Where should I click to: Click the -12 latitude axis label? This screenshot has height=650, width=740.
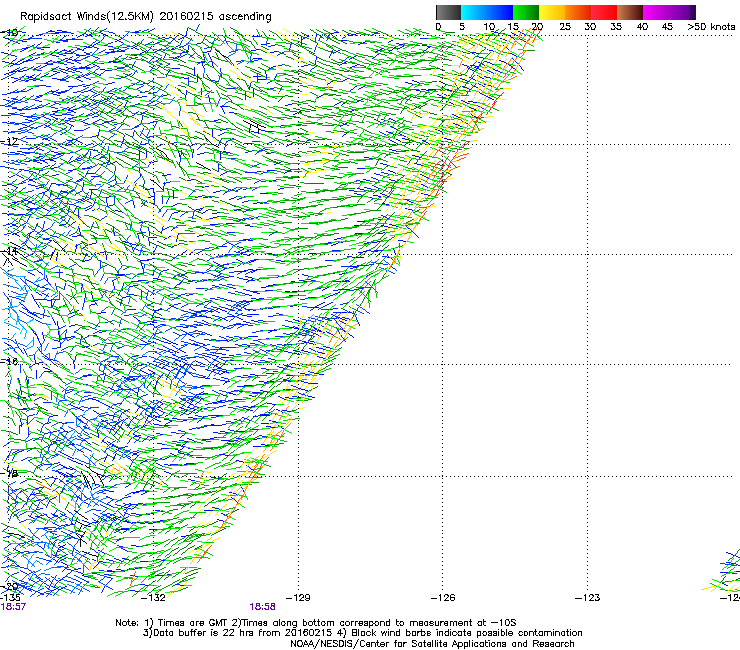pyautogui.click(x=9, y=142)
